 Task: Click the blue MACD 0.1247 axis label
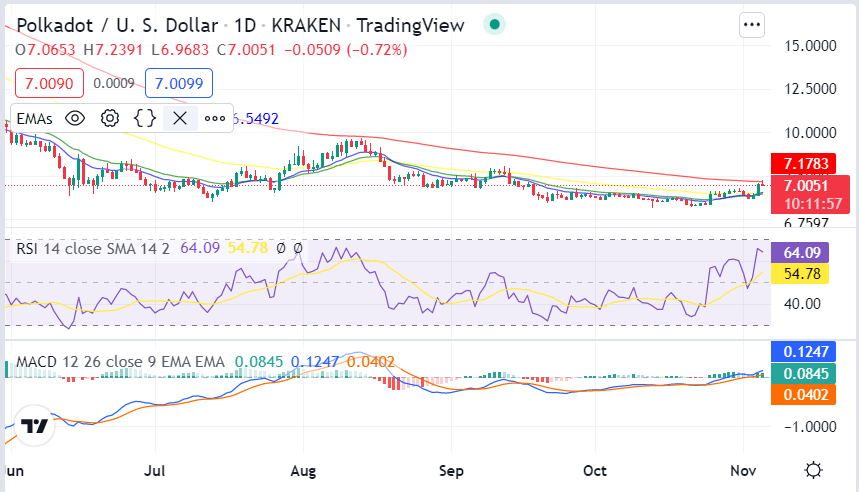(803, 352)
